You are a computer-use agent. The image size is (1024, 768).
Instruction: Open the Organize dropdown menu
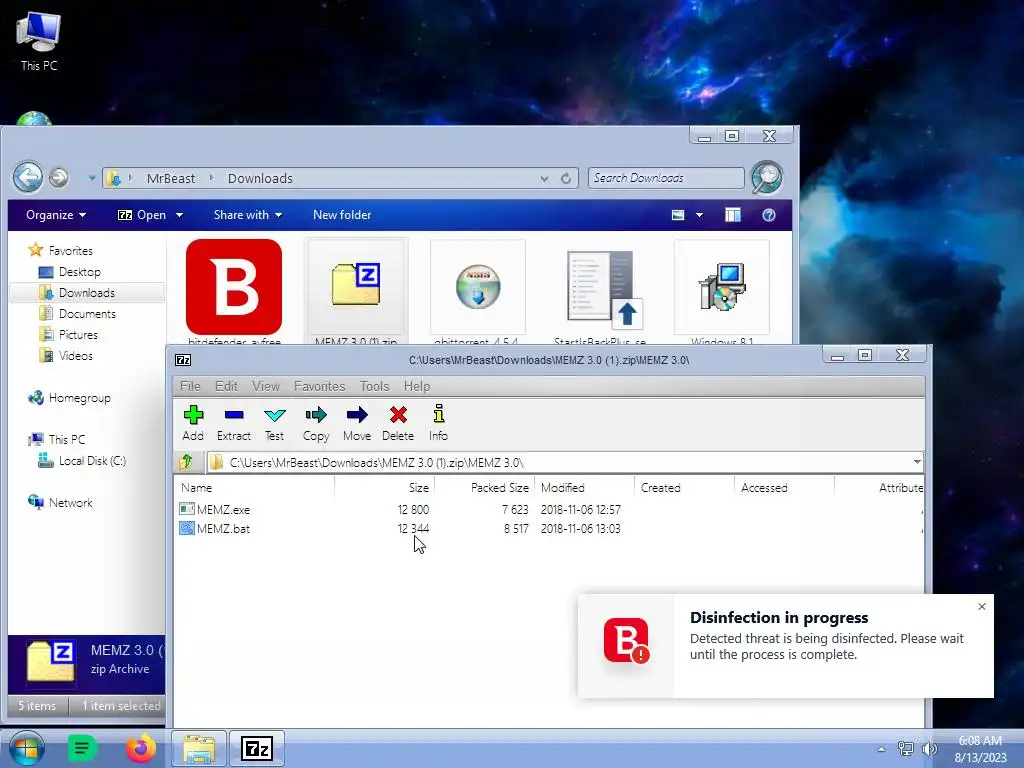(x=56, y=215)
